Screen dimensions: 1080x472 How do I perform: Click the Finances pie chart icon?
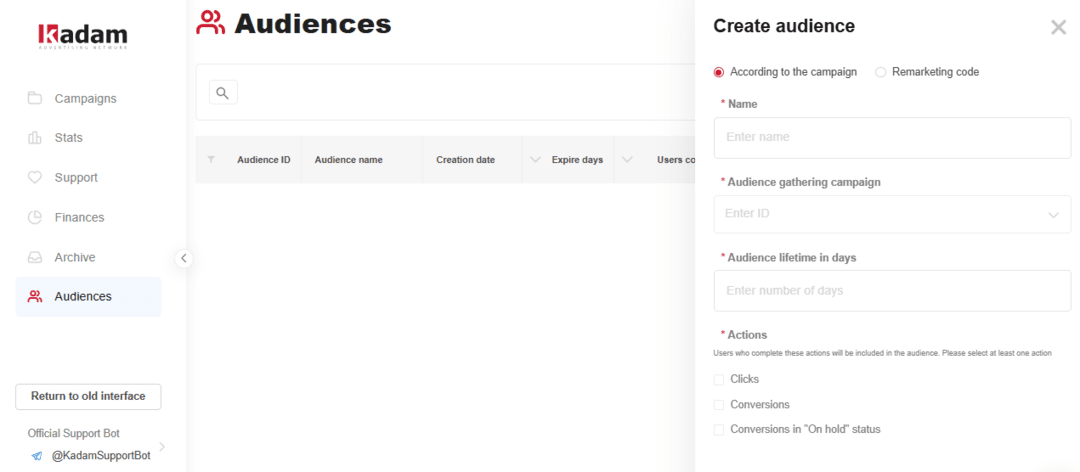point(35,217)
